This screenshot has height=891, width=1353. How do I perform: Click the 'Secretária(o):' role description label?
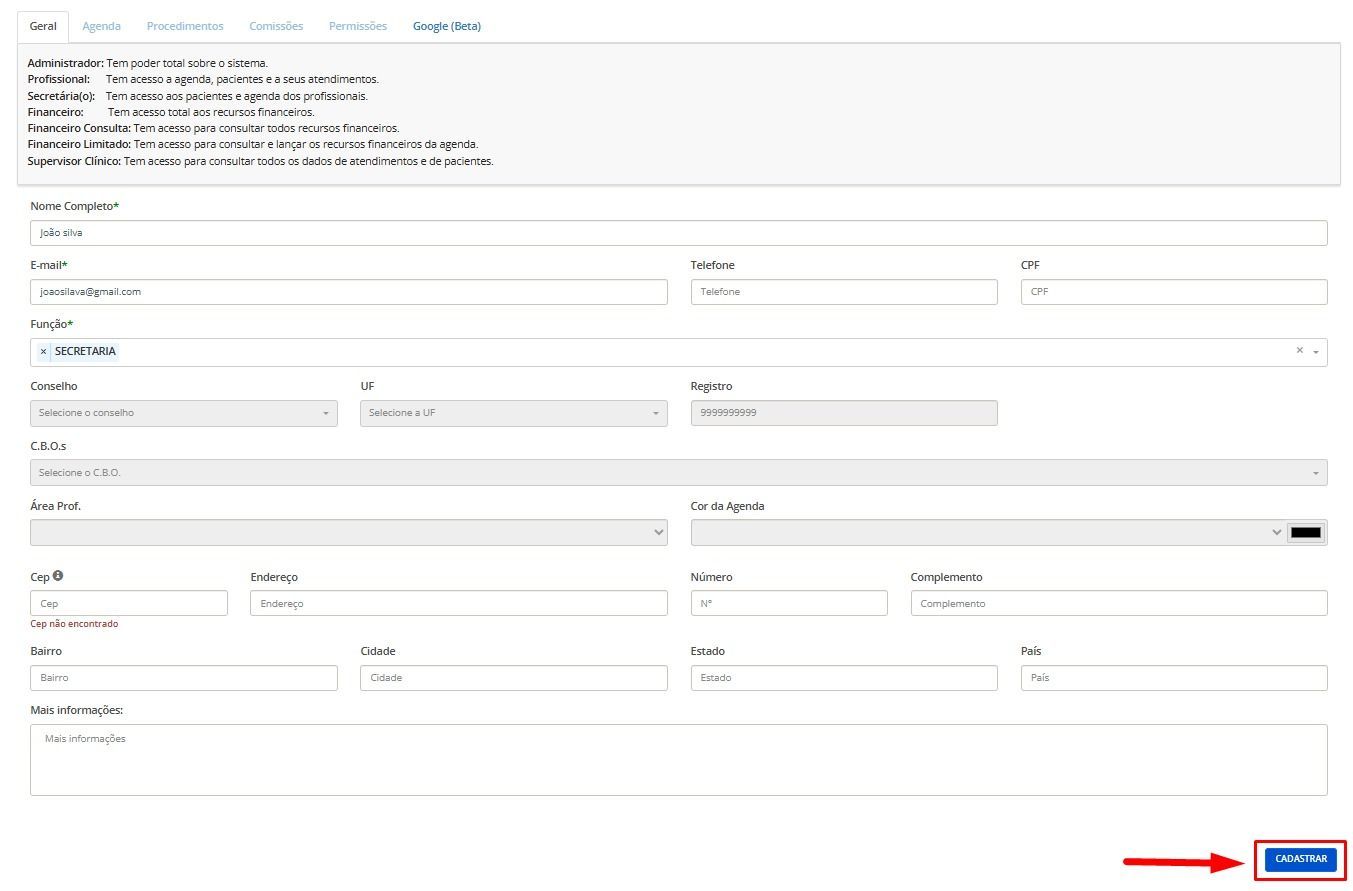pos(62,96)
